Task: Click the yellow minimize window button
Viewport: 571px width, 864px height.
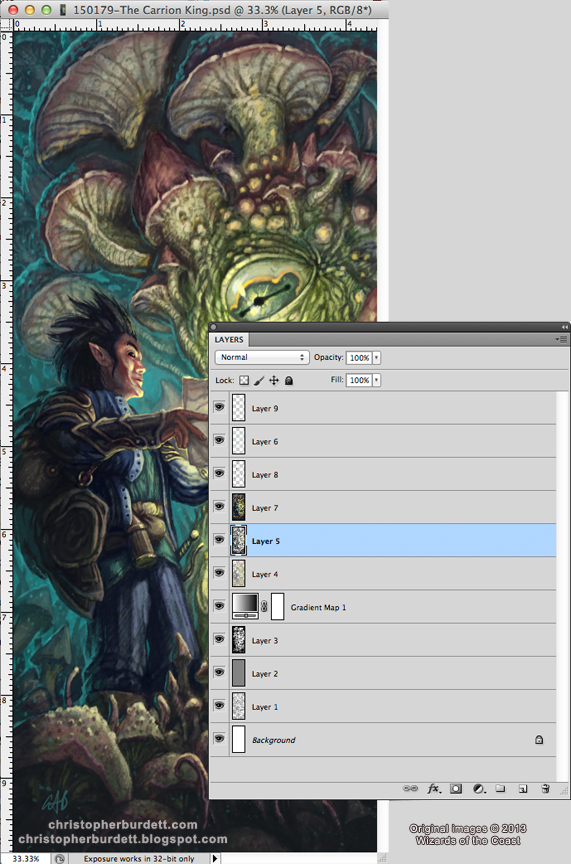Action: (30, 10)
